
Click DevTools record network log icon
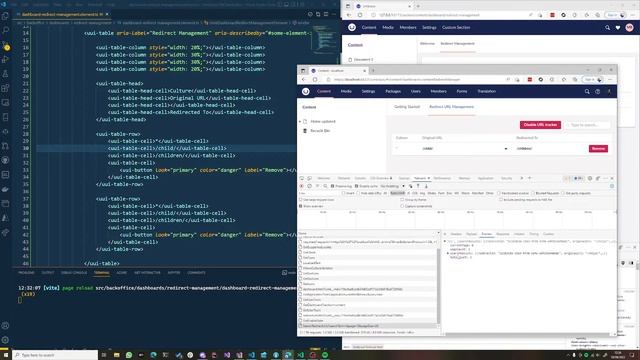302,186
